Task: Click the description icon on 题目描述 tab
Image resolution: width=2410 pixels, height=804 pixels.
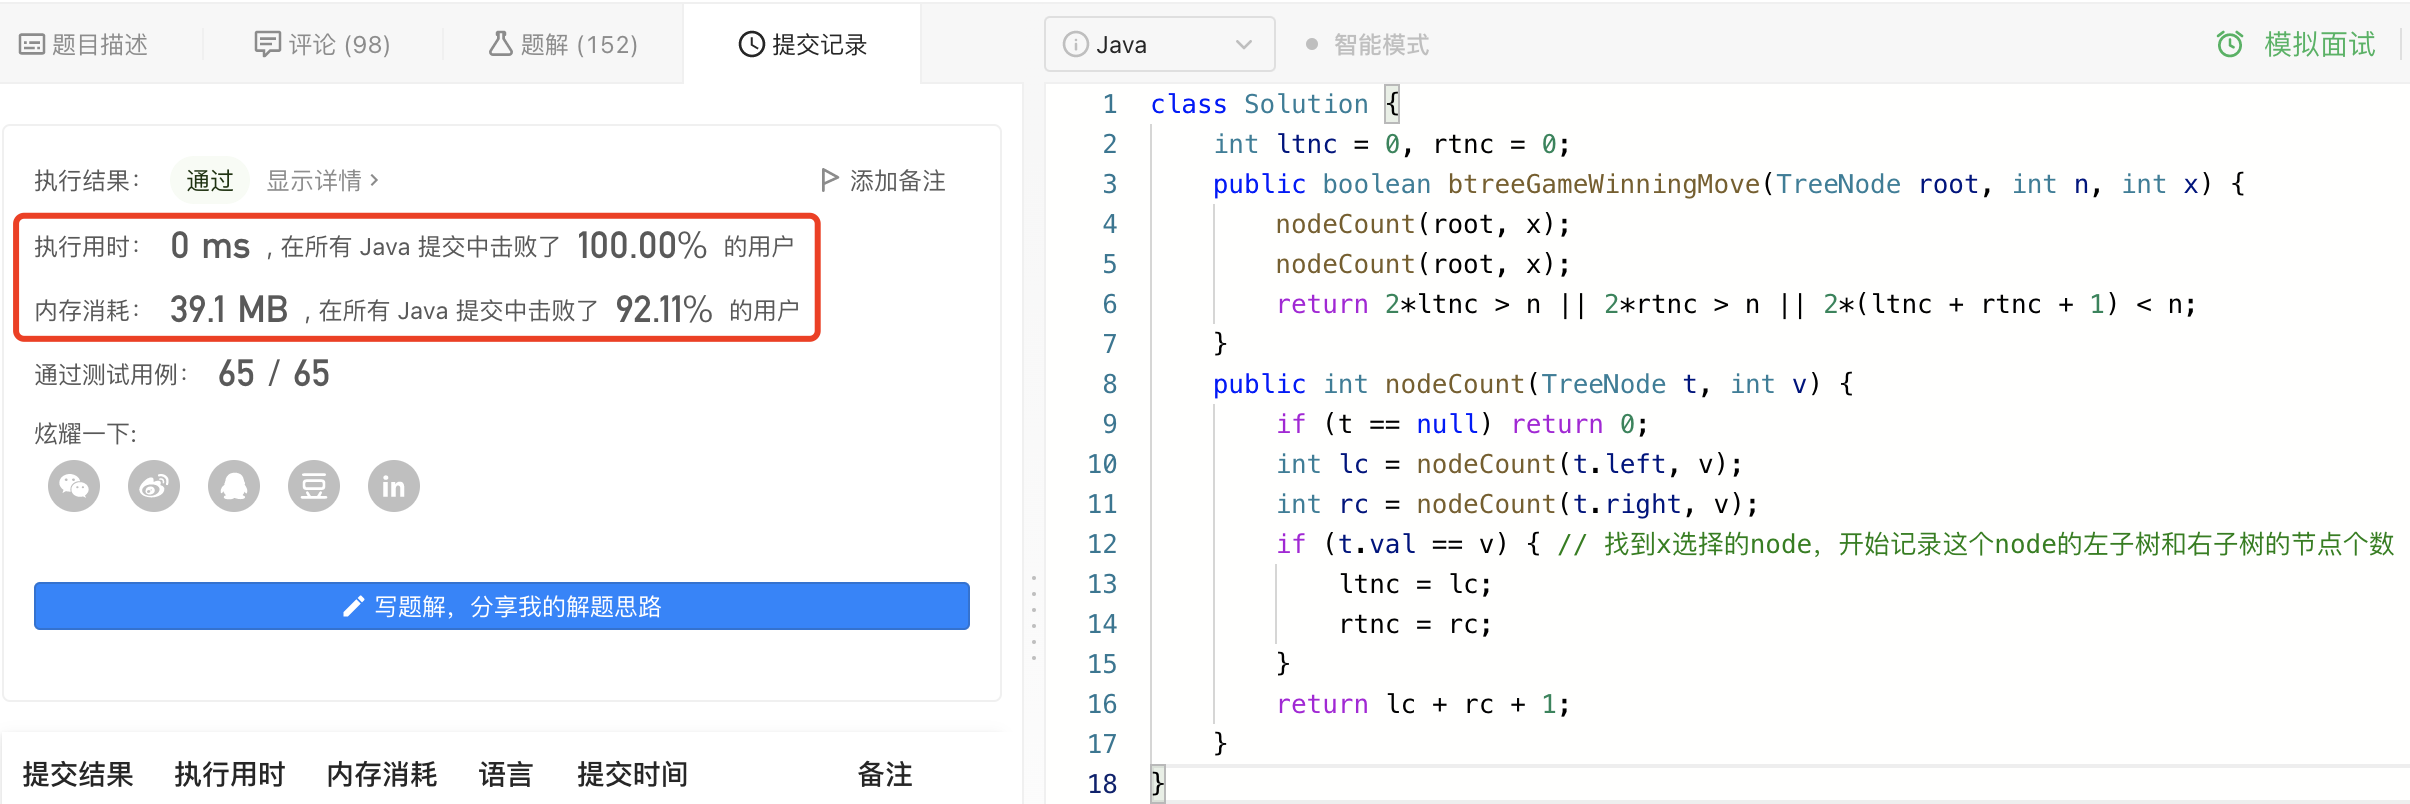Action: [32, 45]
